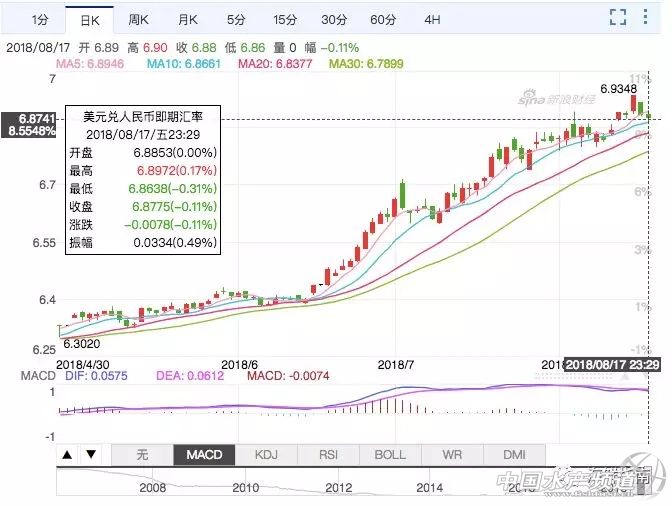
Task: Select the 月K monthly chart tab
Action: tap(187, 19)
